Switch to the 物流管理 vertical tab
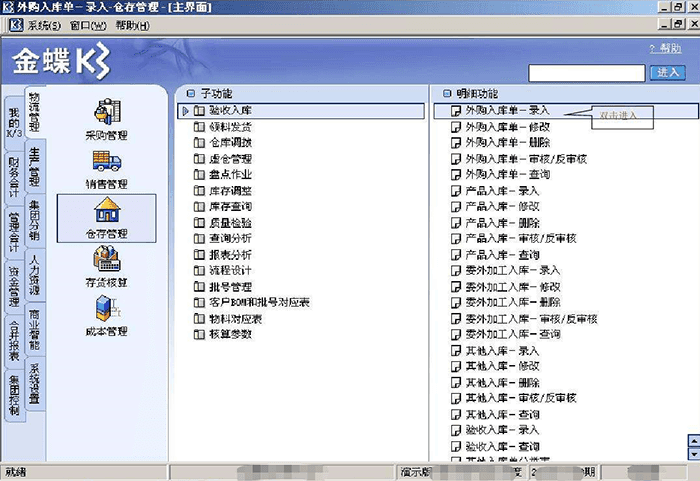700x481 pixels. pyautogui.click(x=35, y=112)
